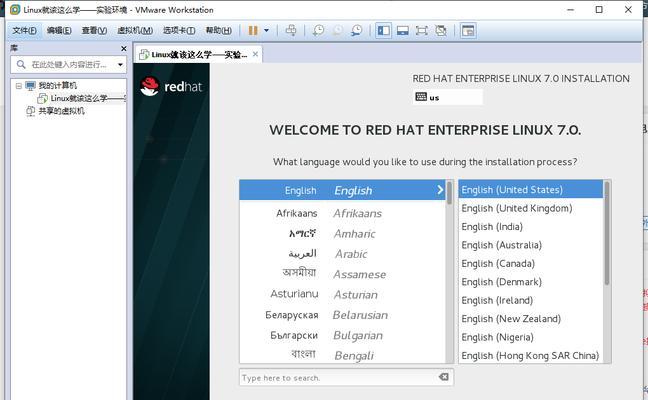The height and width of the screenshot is (400, 648).
Task: Collapse the 我的计算机 tree node
Action: click(19, 86)
